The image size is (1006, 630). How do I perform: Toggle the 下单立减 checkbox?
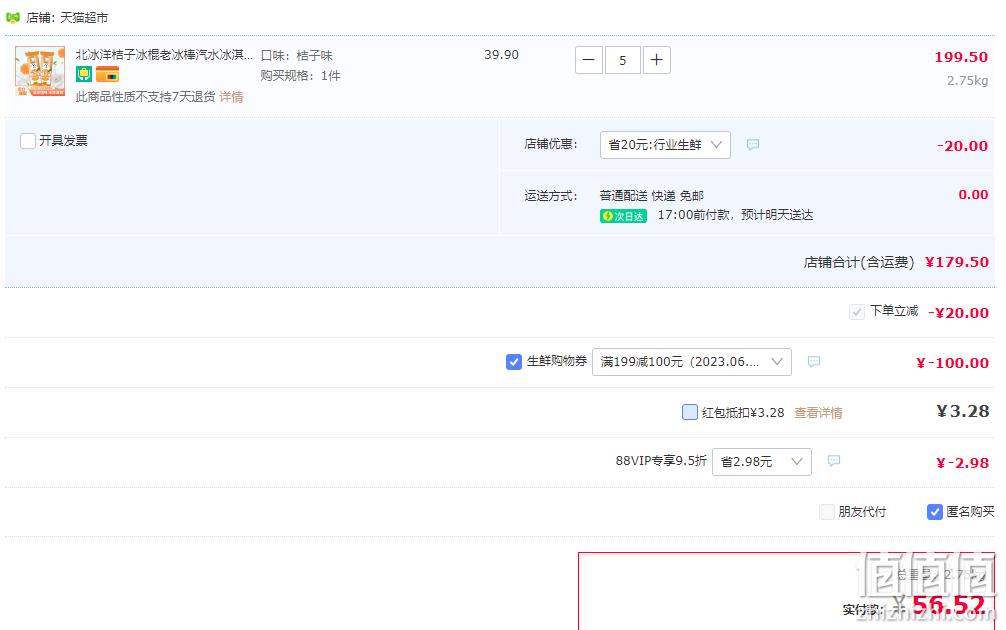tap(857, 312)
